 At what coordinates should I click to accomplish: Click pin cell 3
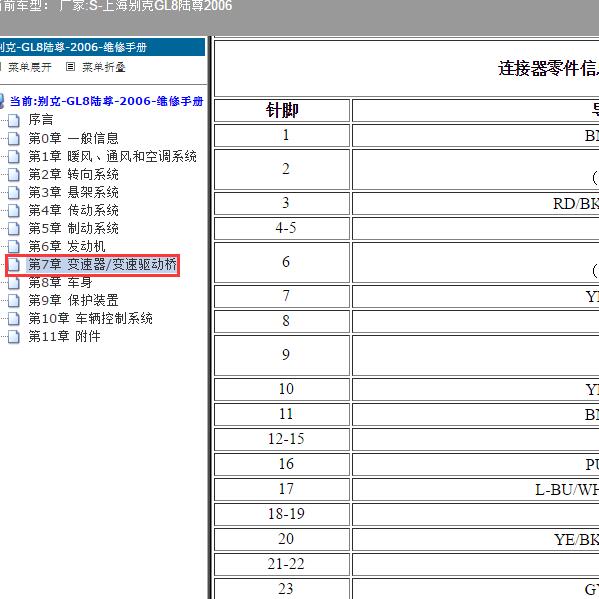tap(282, 203)
